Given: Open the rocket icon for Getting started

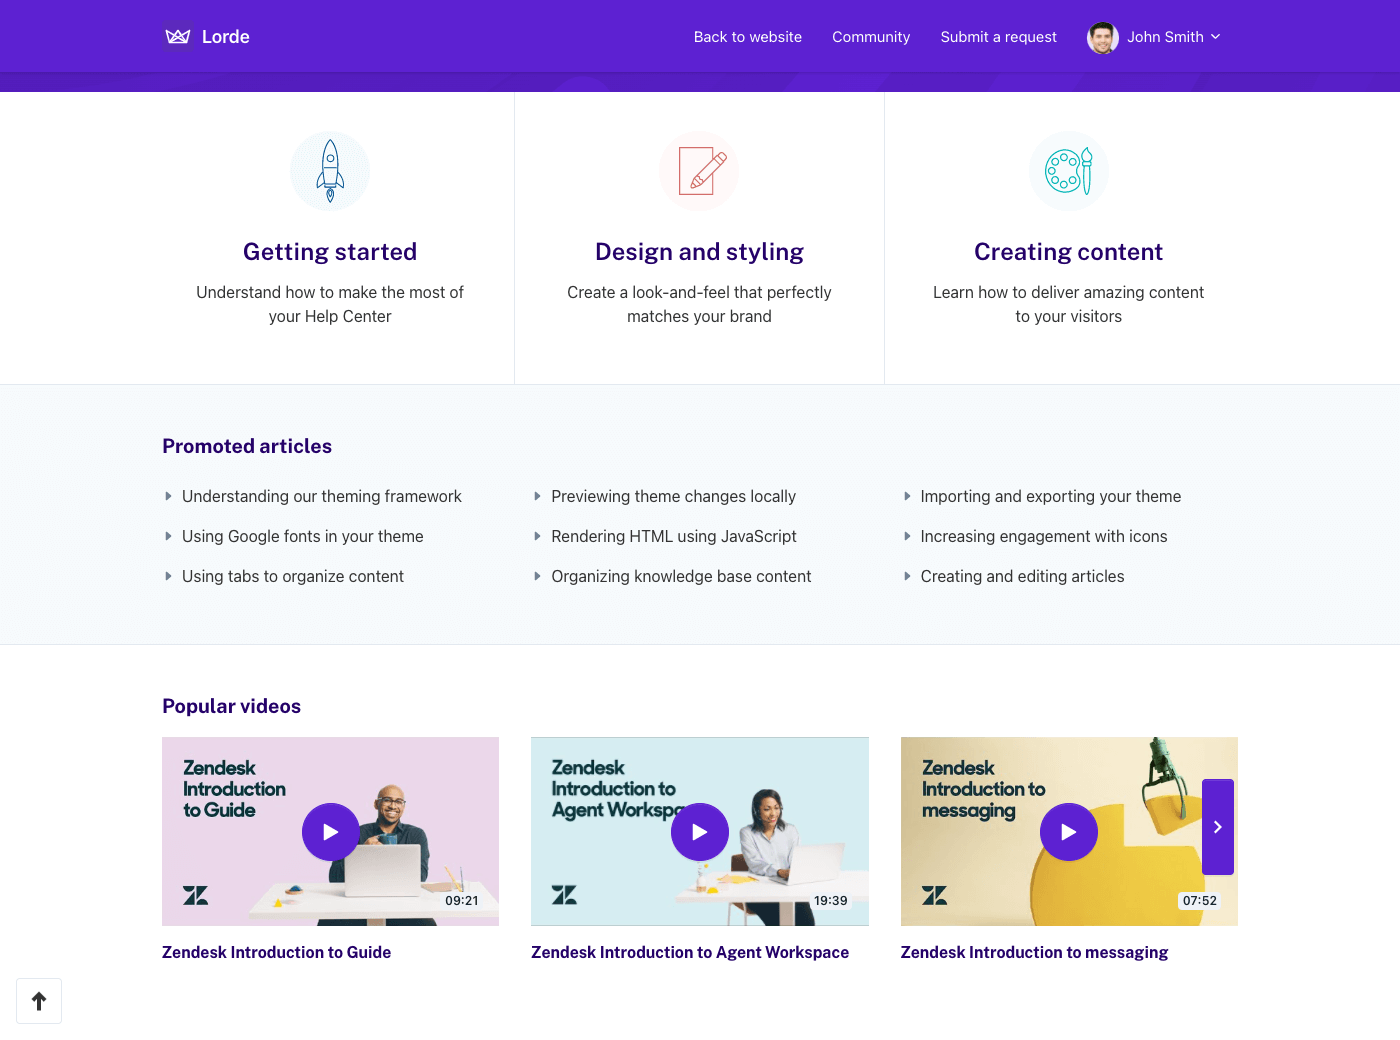Looking at the screenshot, I should 330,171.
